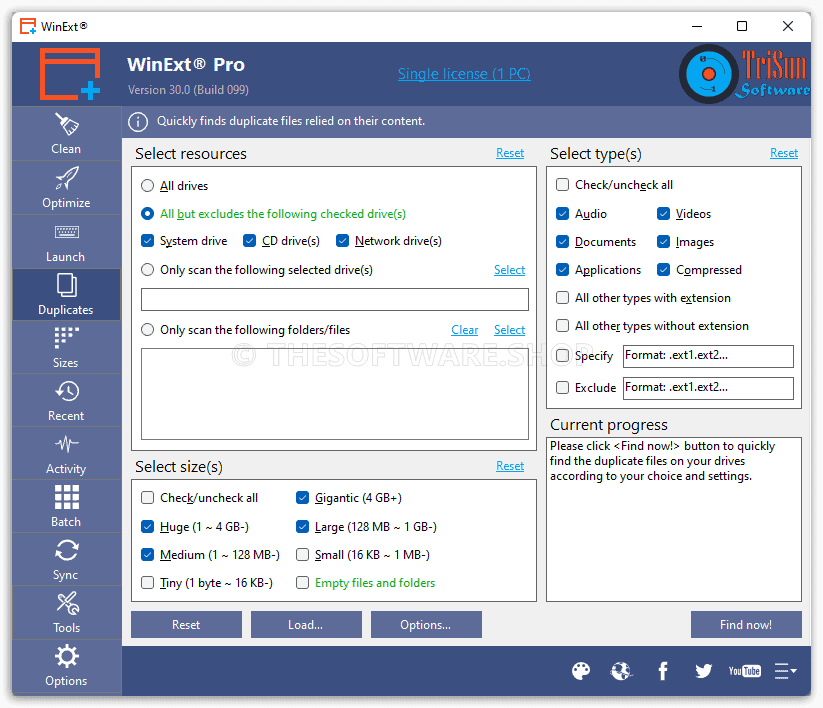Open the Clean module in sidebar
Image resolution: width=823 pixels, height=708 pixels.
[66, 134]
